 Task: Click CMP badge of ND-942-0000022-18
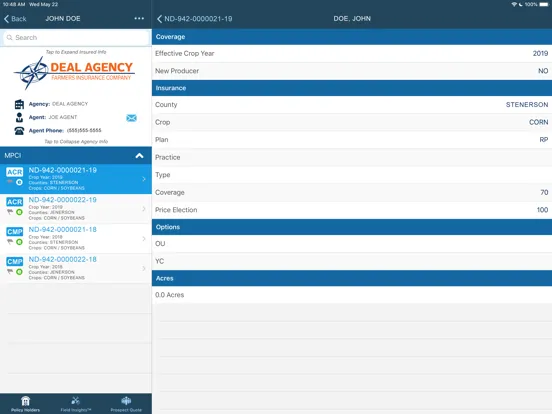(14, 262)
